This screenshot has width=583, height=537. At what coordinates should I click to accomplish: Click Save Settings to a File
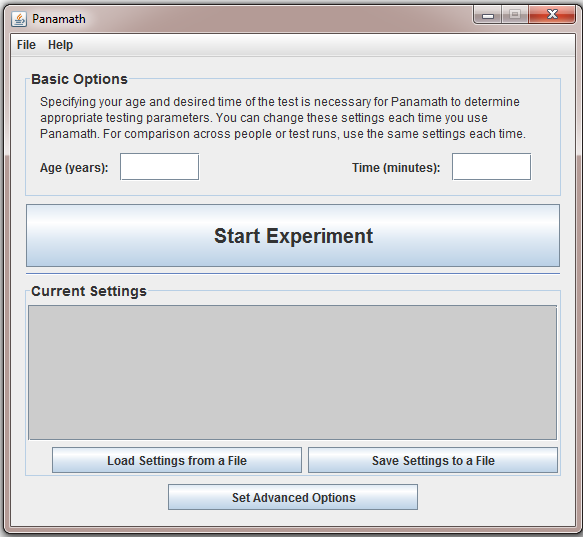point(433,460)
